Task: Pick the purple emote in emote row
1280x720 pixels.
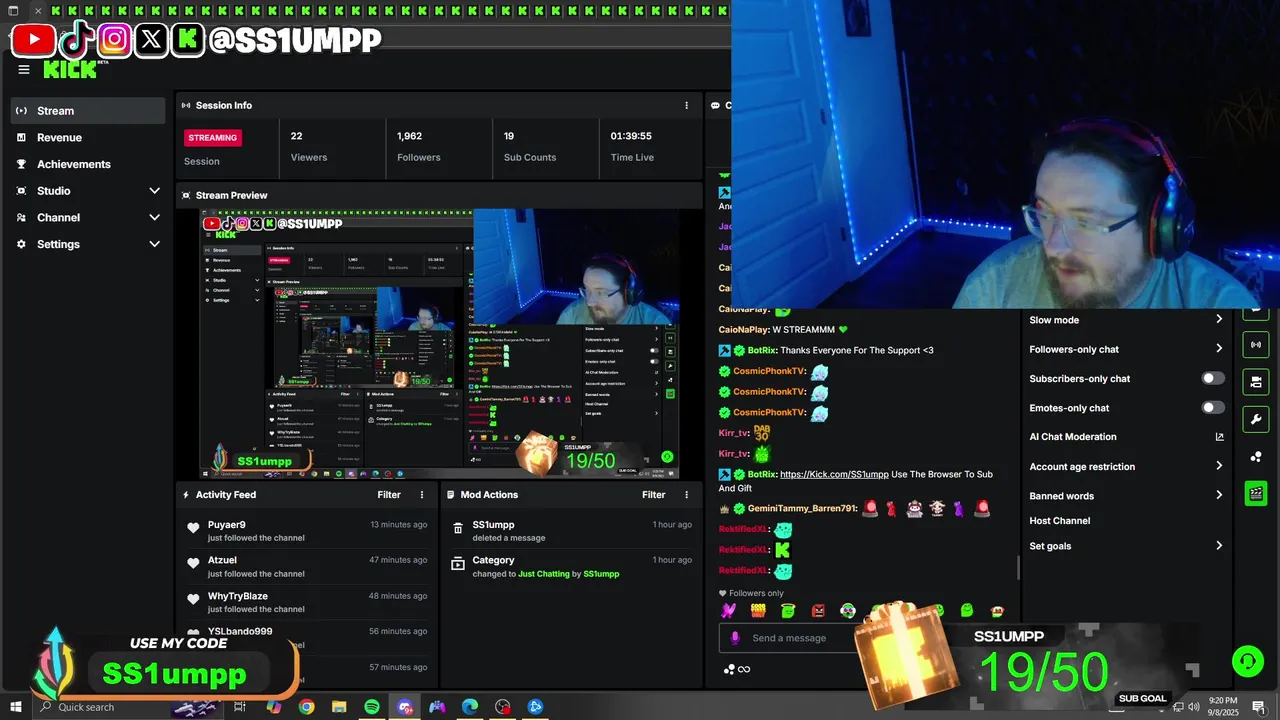Action: click(x=729, y=611)
